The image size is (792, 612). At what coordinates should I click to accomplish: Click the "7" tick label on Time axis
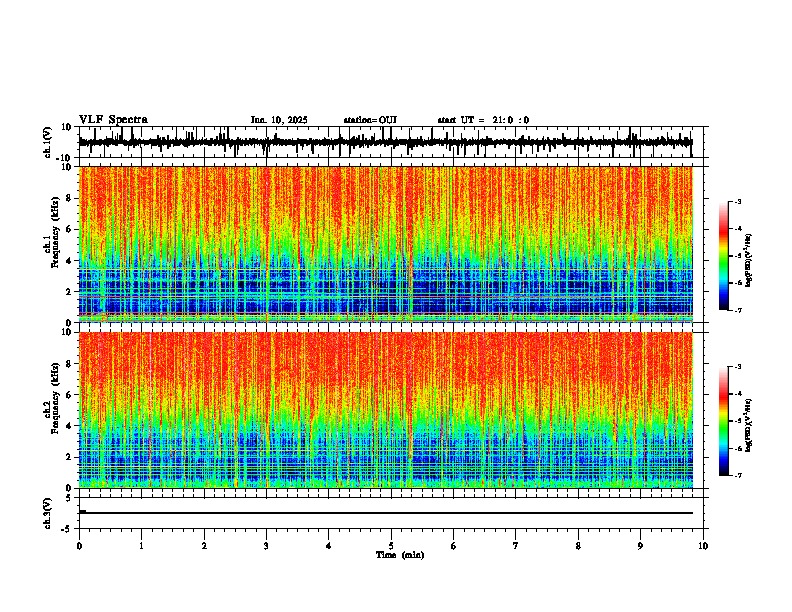[x=516, y=546]
